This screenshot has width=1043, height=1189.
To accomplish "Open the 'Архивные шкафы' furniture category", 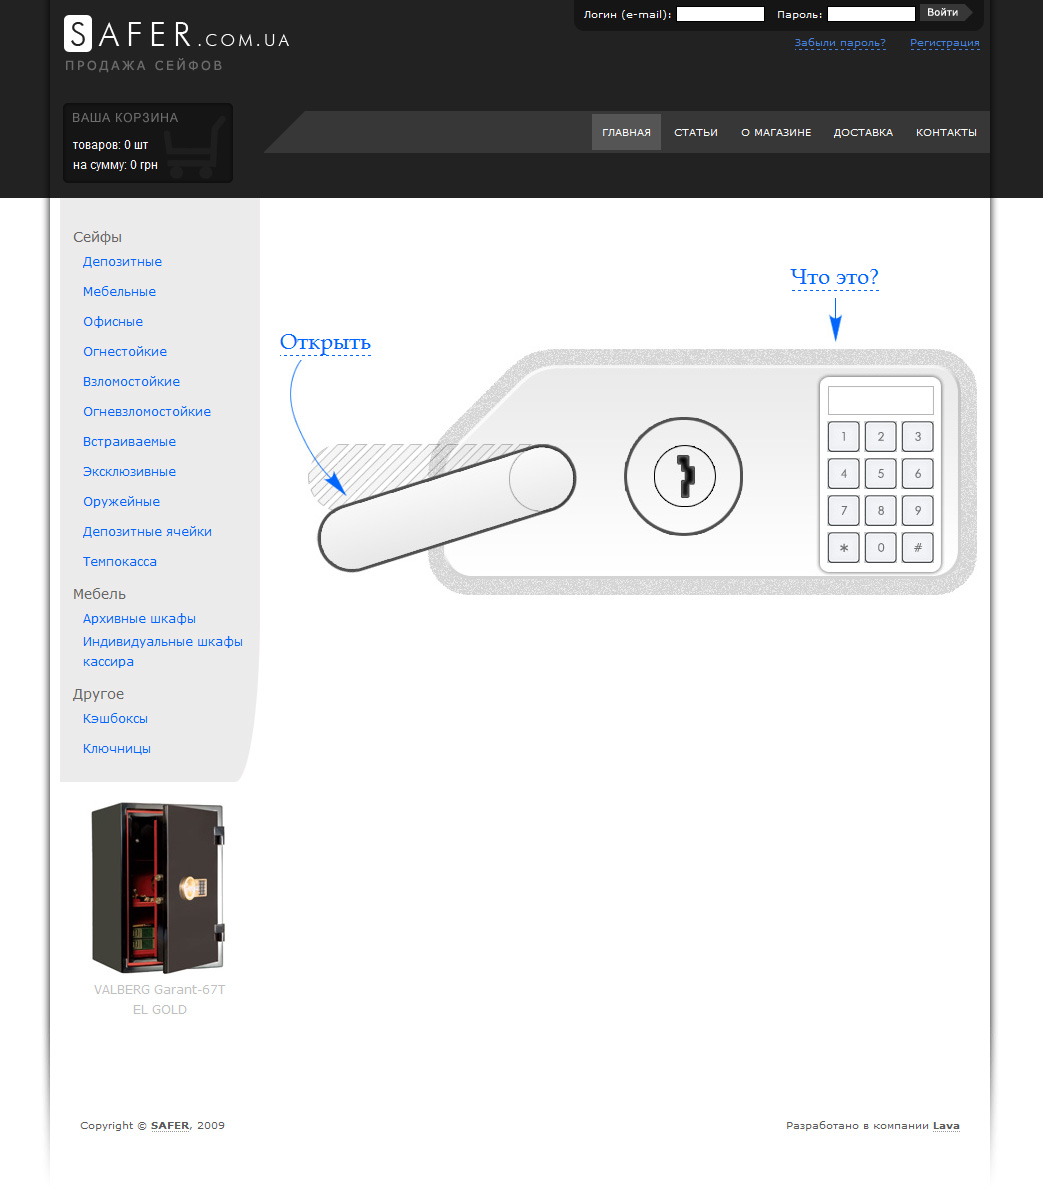I will (139, 619).
